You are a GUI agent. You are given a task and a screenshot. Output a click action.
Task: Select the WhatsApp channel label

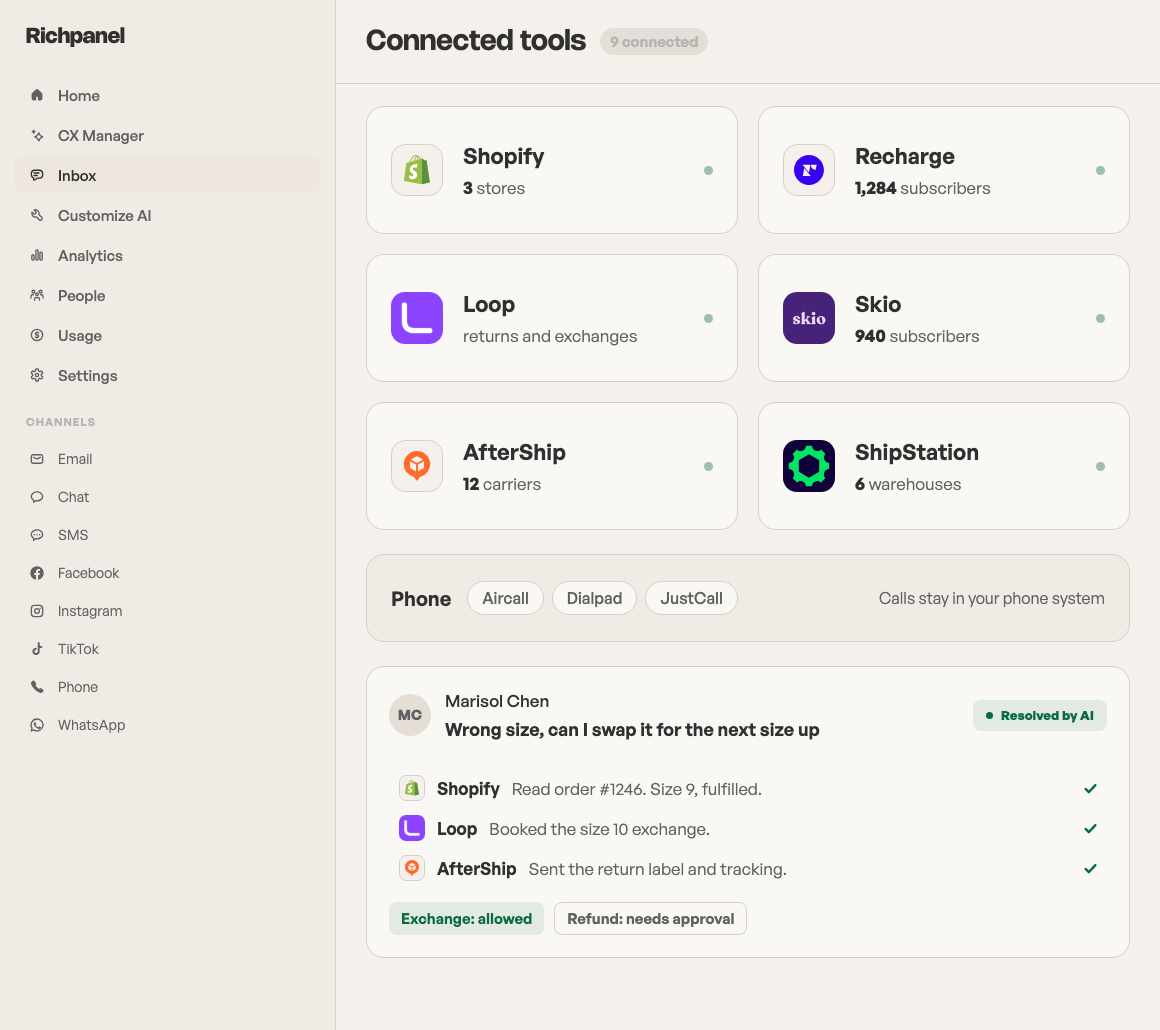[x=91, y=725]
